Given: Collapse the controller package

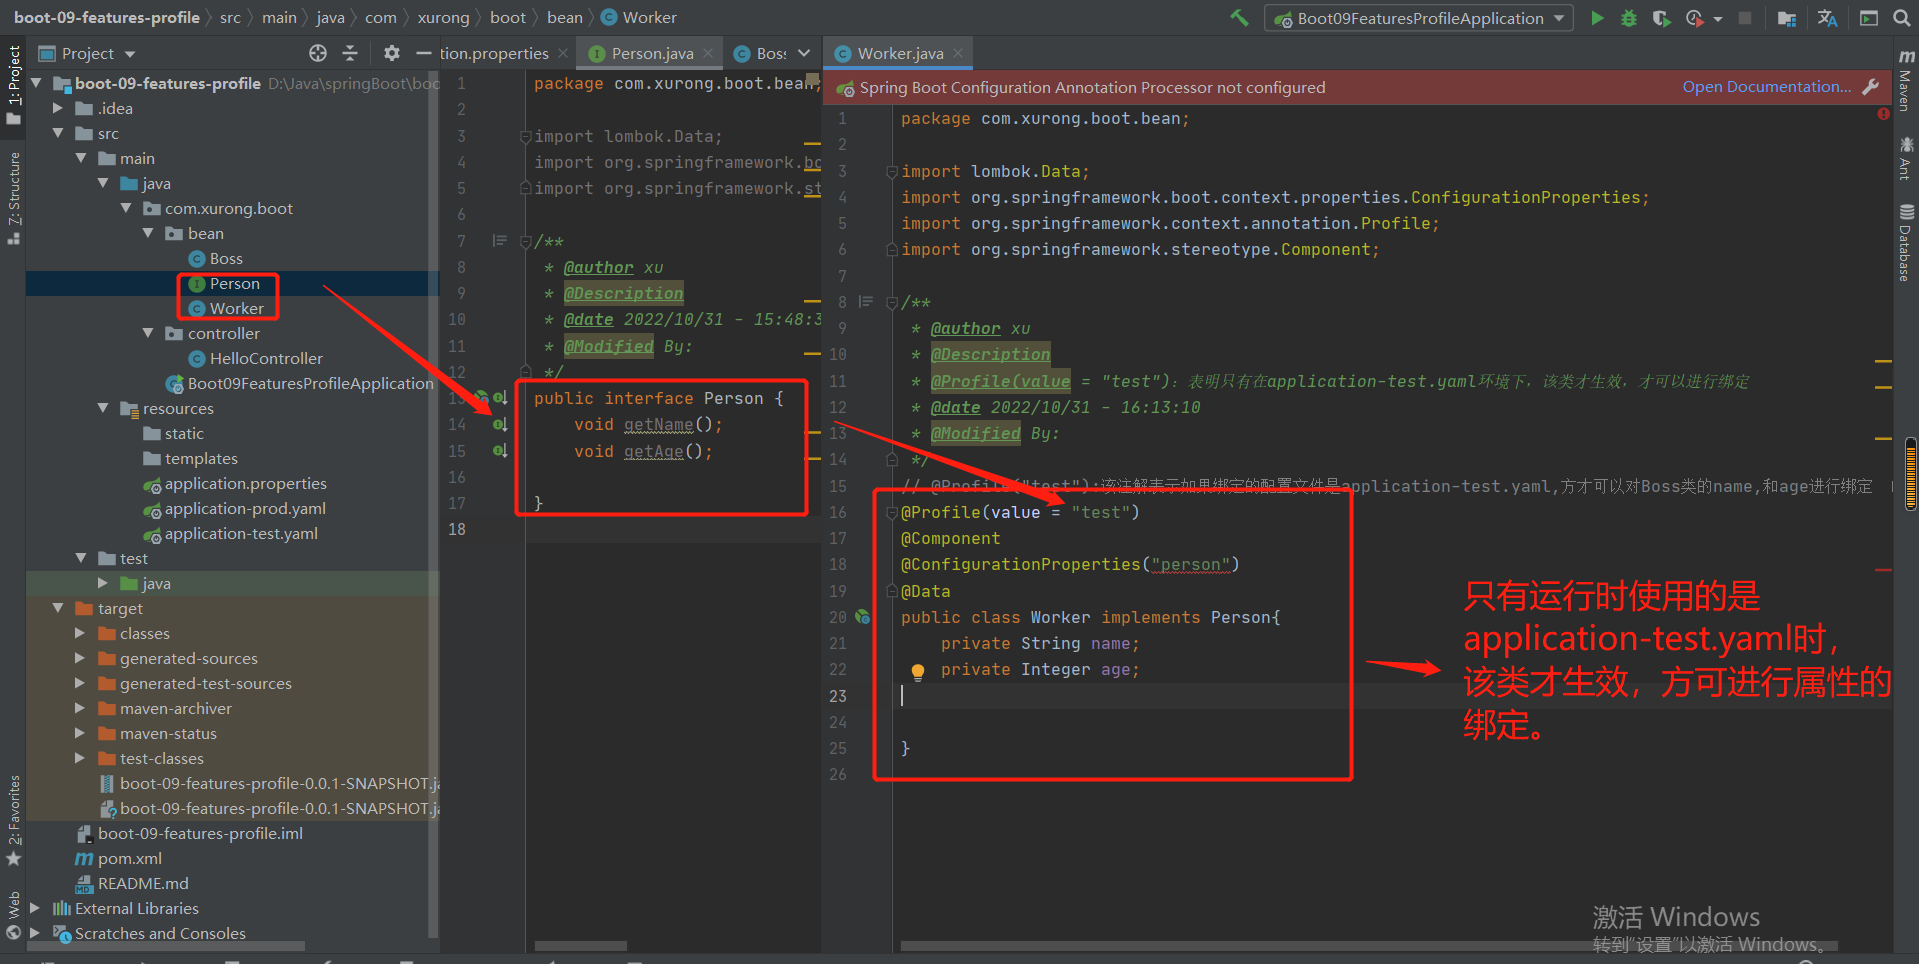Looking at the screenshot, I should (148, 333).
